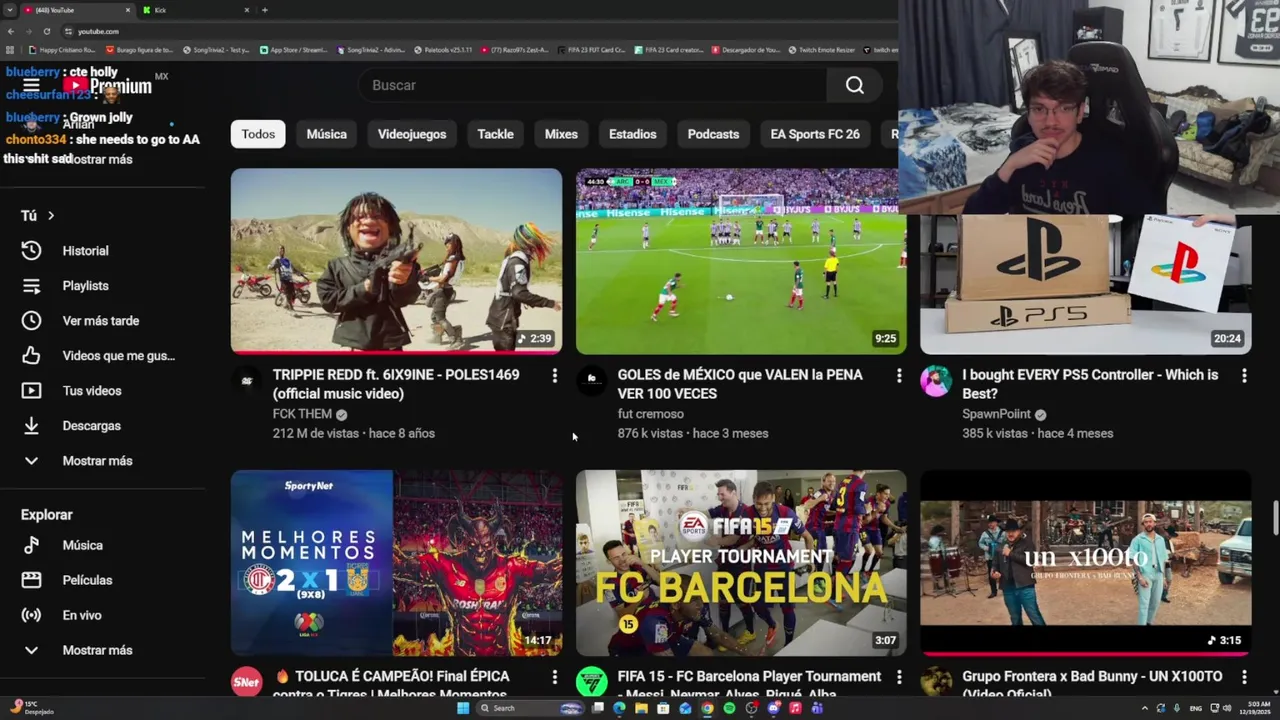
Task: Click the SNet channel avatar
Action: click(x=247, y=682)
